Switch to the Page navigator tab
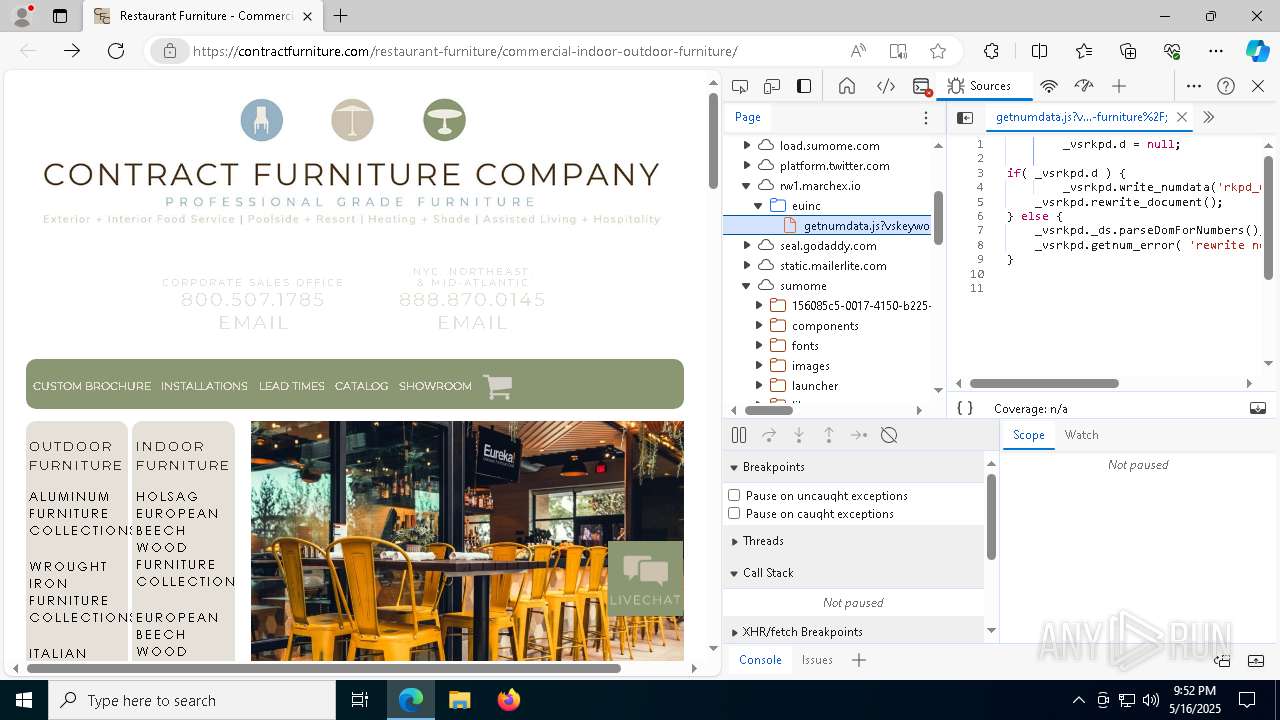Viewport: 1280px width, 720px height. tap(748, 117)
